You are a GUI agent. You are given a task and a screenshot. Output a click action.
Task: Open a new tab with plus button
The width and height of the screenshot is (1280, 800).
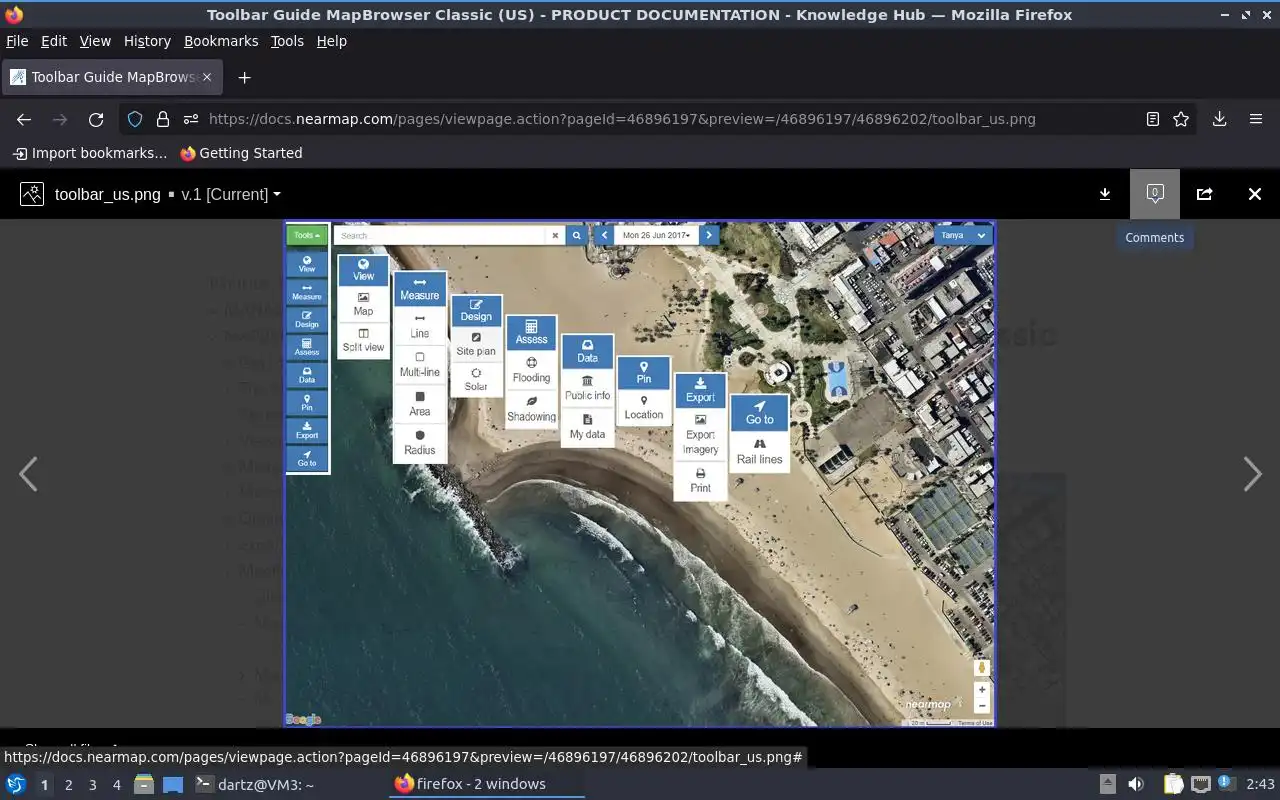tap(244, 77)
